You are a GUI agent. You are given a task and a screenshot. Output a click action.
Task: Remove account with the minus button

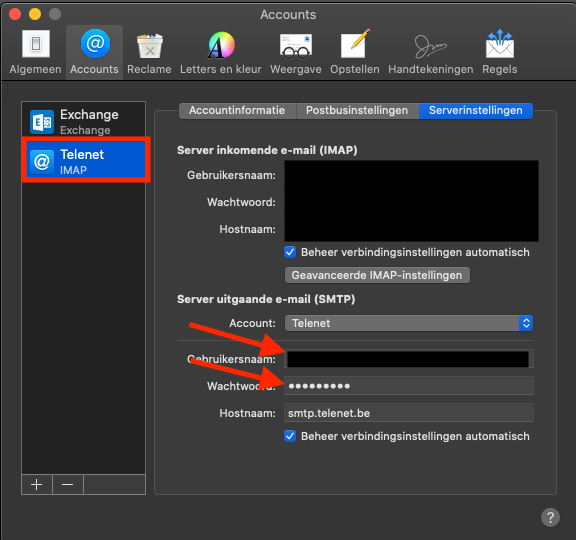point(68,485)
